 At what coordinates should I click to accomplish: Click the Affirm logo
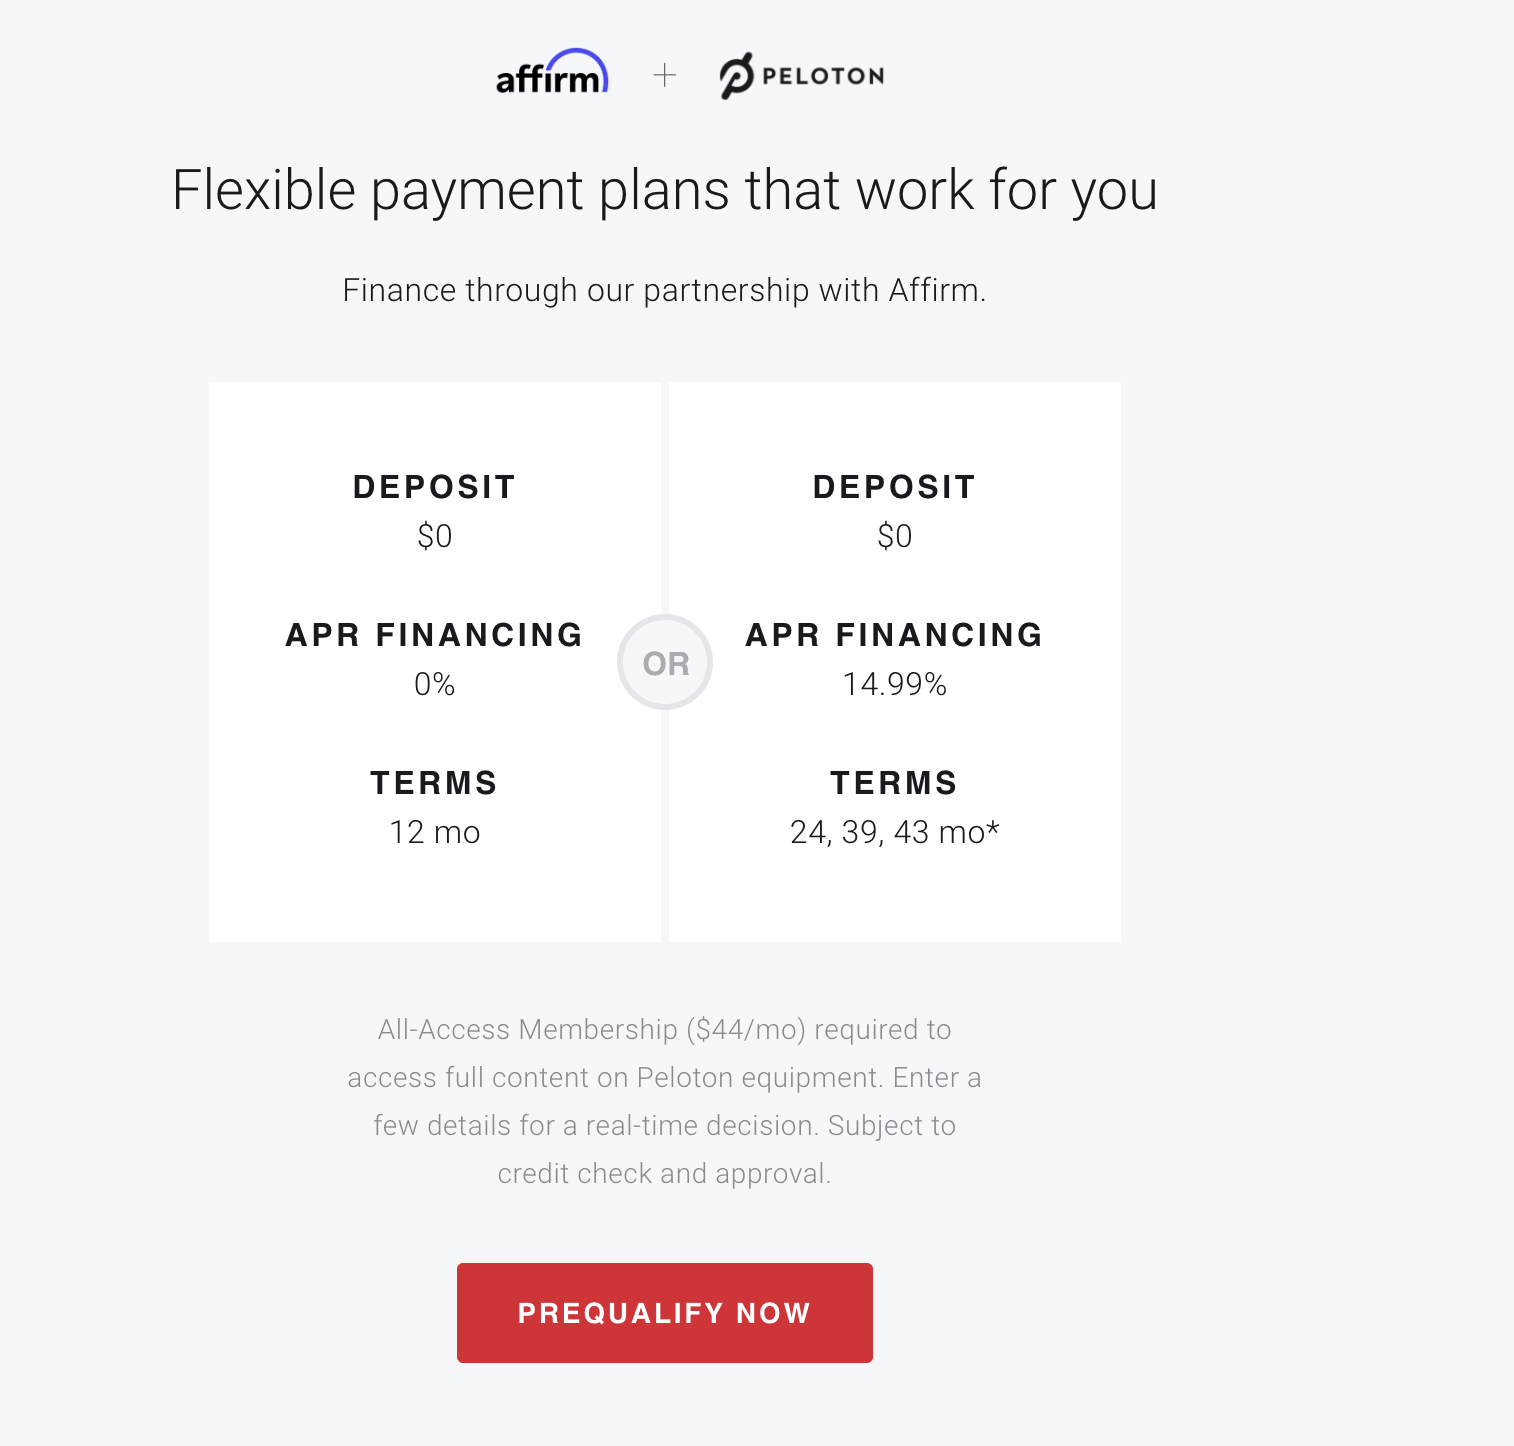[x=552, y=72]
